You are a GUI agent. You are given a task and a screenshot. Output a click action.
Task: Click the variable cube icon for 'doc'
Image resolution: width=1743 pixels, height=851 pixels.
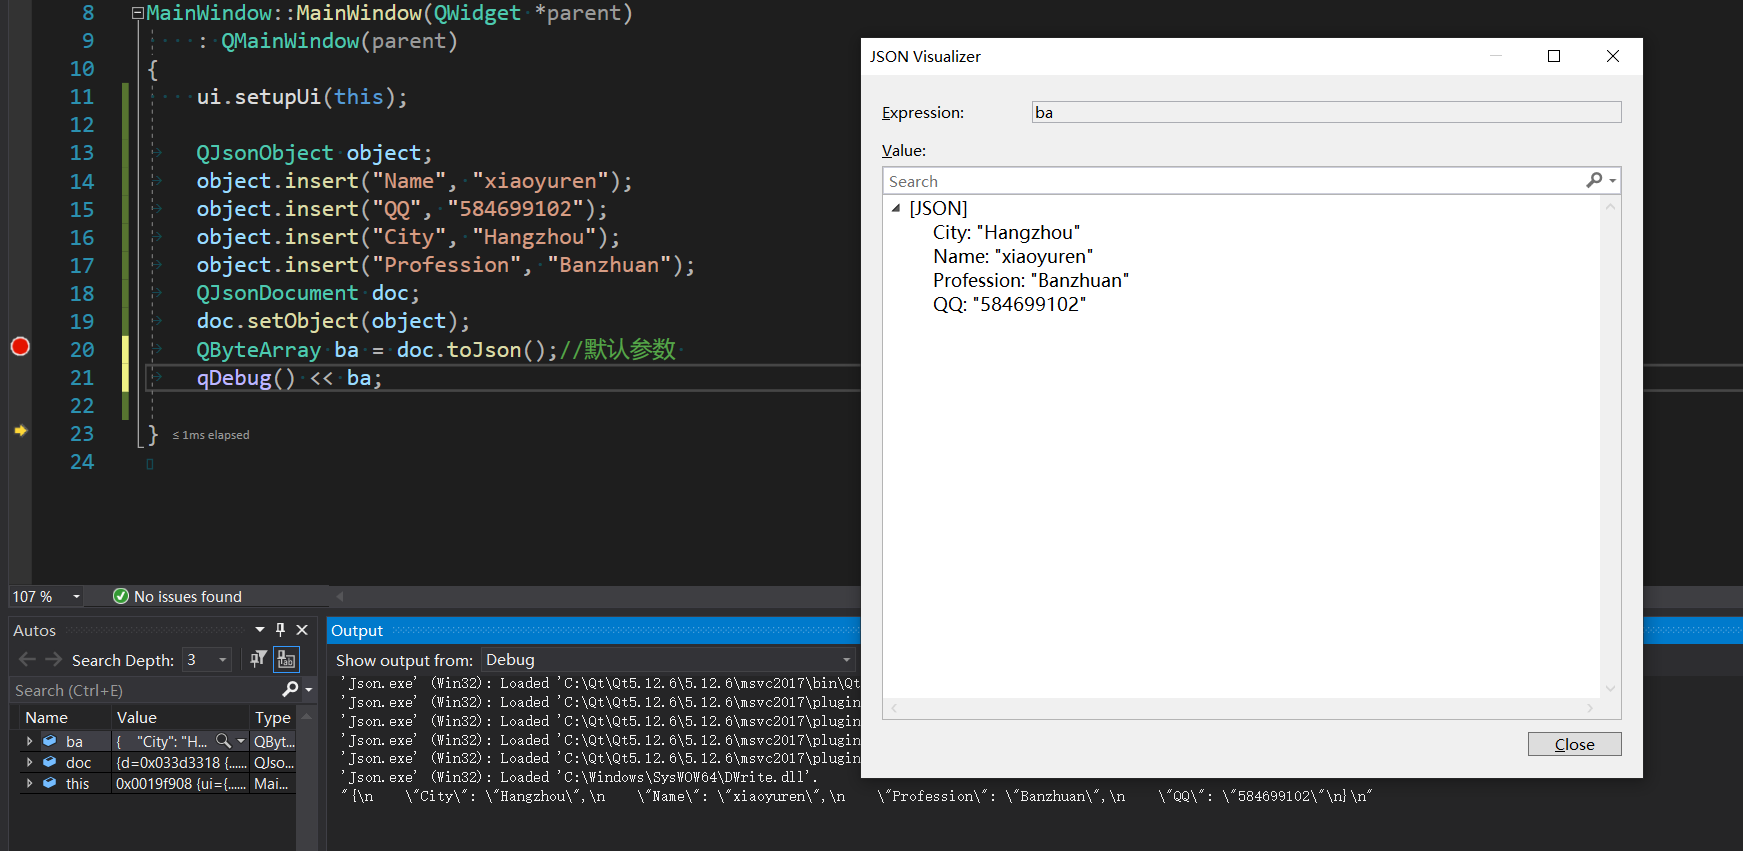click(x=49, y=762)
